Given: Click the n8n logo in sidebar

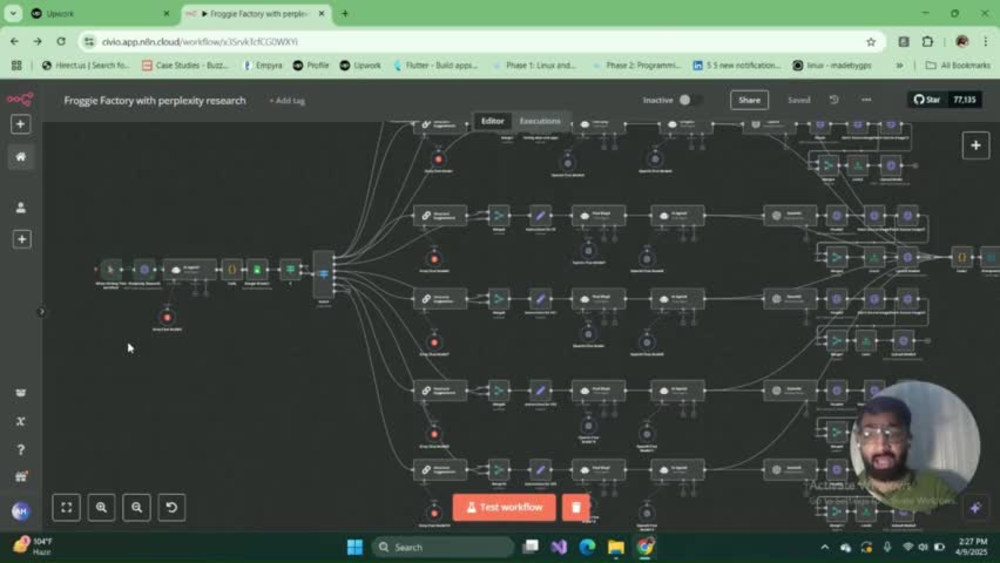Looking at the screenshot, I should (x=20, y=99).
